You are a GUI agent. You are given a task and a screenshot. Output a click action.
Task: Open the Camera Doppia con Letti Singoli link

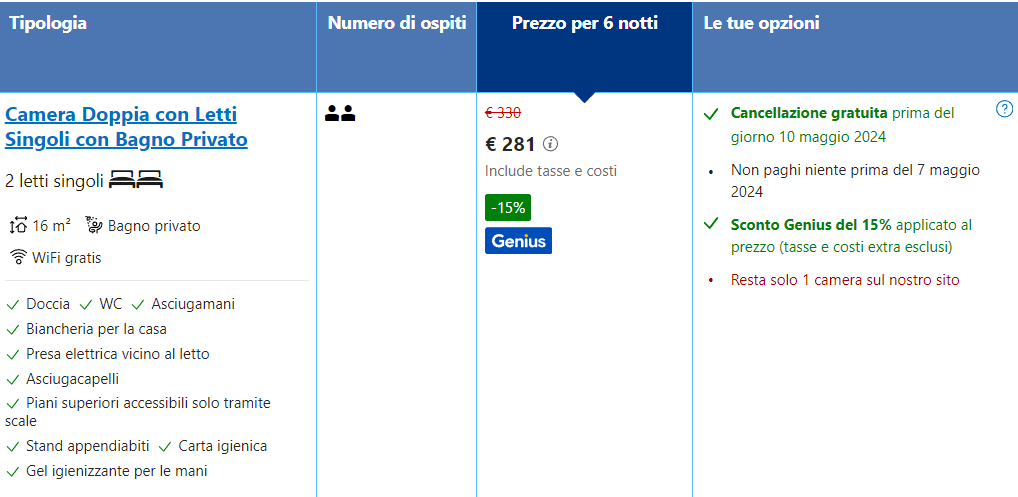126,127
